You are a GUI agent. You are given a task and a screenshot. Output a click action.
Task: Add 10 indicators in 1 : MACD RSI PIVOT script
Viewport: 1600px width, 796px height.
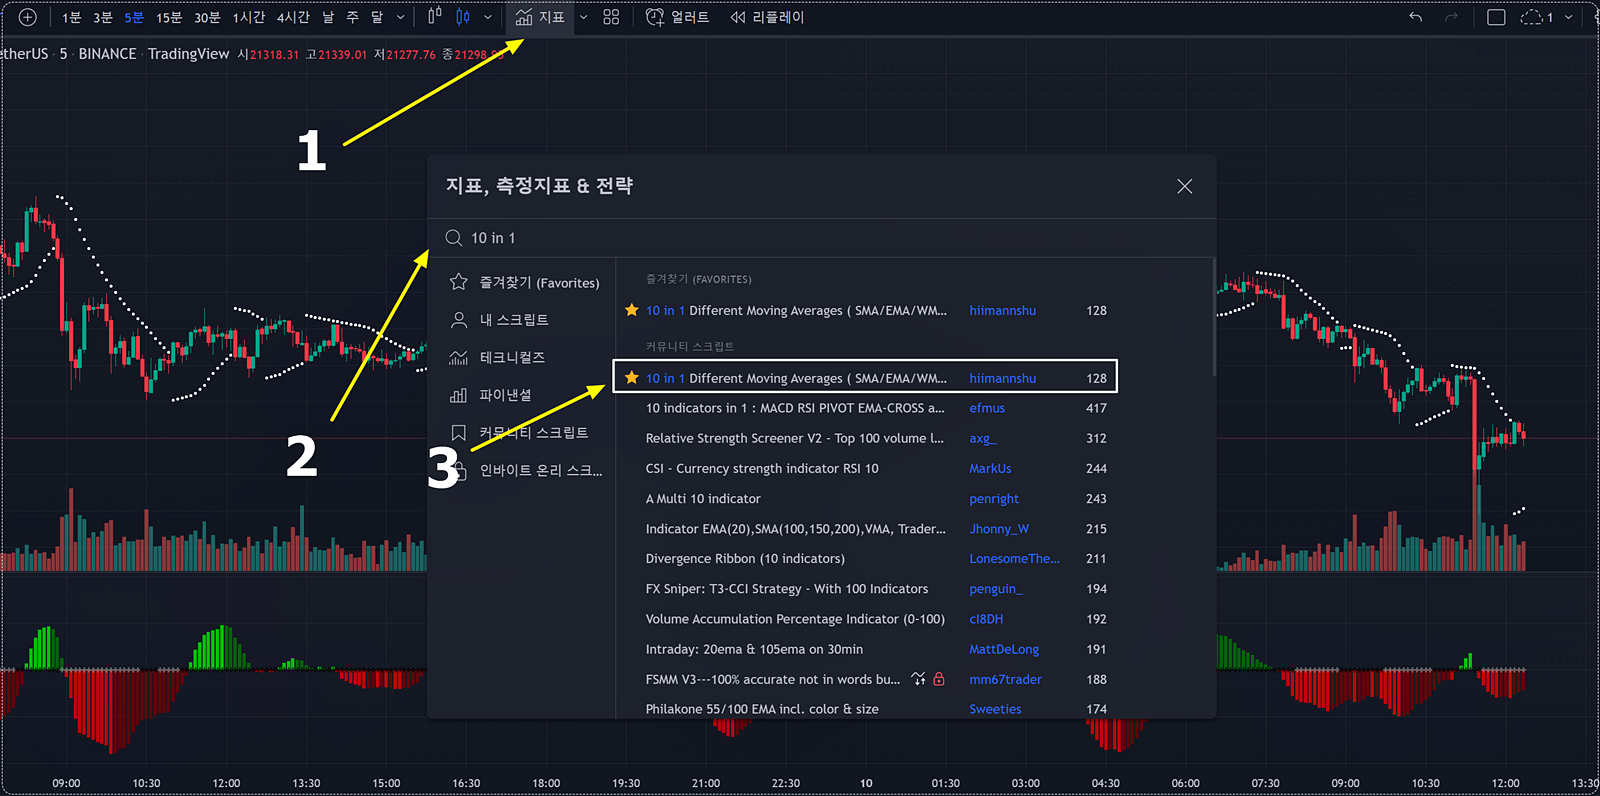point(795,408)
